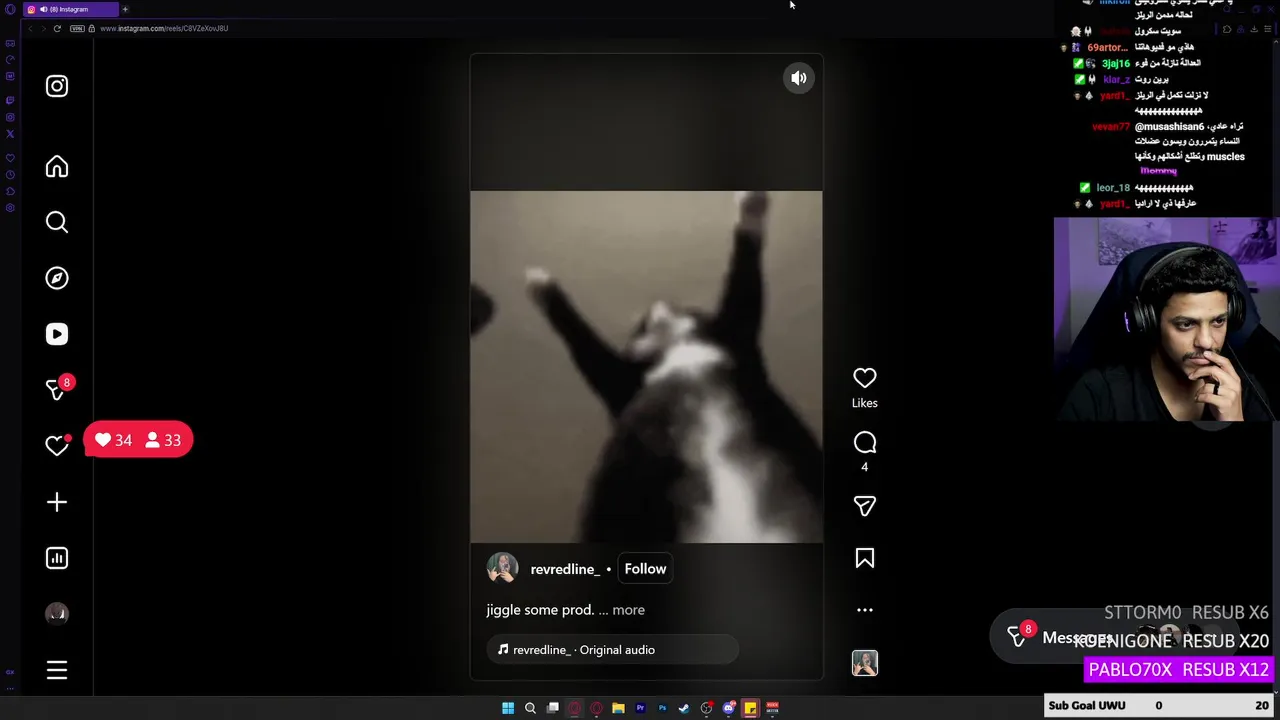
Task: Open Windows taskbar search
Action: click(x=530, y=708)
